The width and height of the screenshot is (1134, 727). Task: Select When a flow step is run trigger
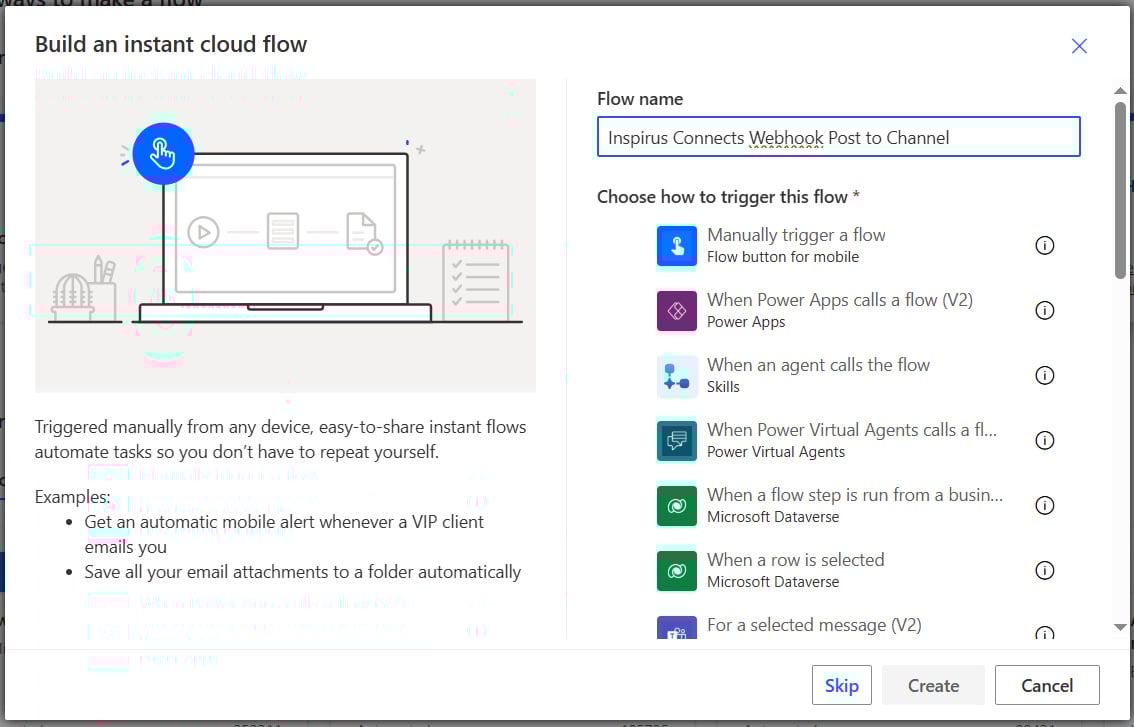(856, 506)
